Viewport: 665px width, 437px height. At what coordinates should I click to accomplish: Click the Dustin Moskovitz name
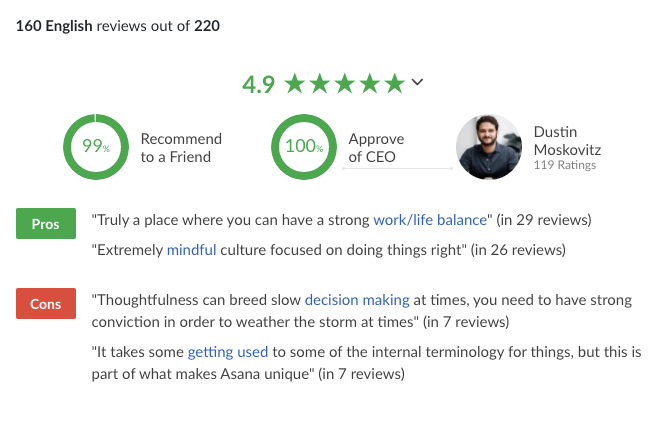tap(567, 141)
